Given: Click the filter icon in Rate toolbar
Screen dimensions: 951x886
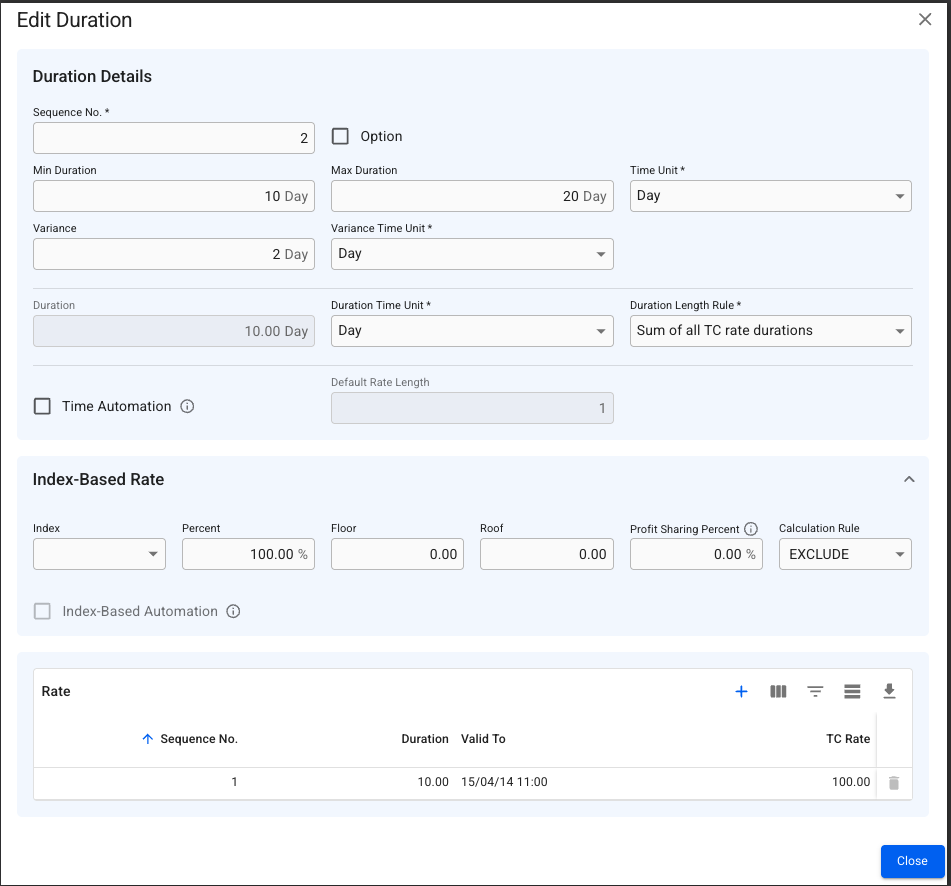Looking at the screenshot, I should click(815, 692).
